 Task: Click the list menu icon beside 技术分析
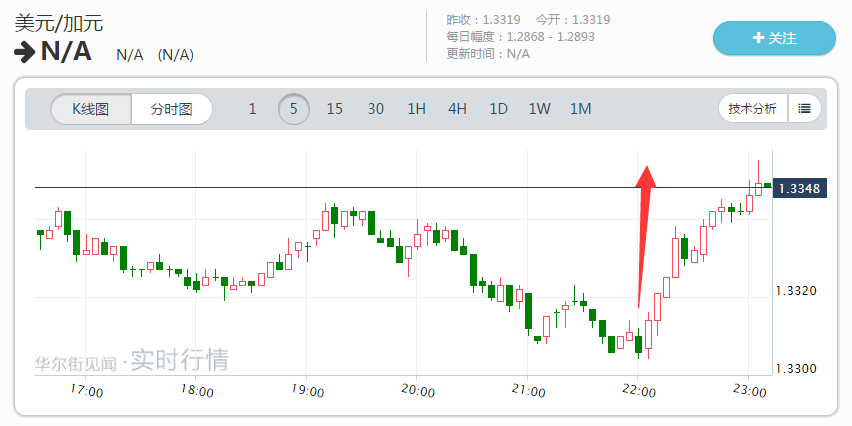(805, 109)
